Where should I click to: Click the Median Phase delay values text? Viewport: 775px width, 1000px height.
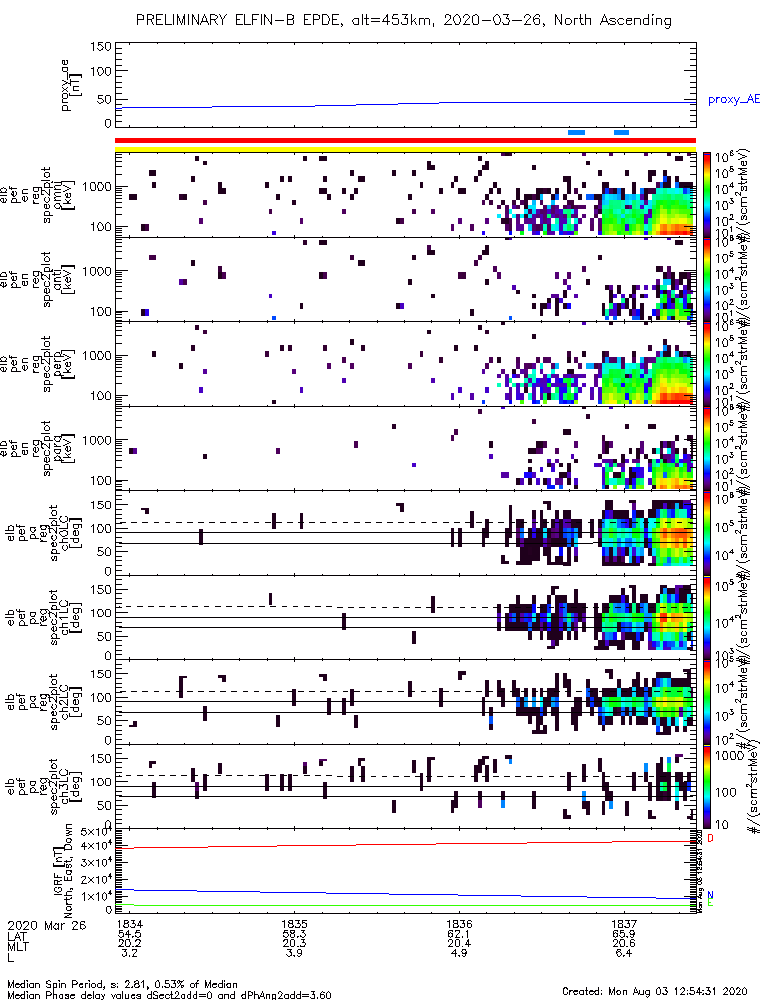[x=169, y=995]
